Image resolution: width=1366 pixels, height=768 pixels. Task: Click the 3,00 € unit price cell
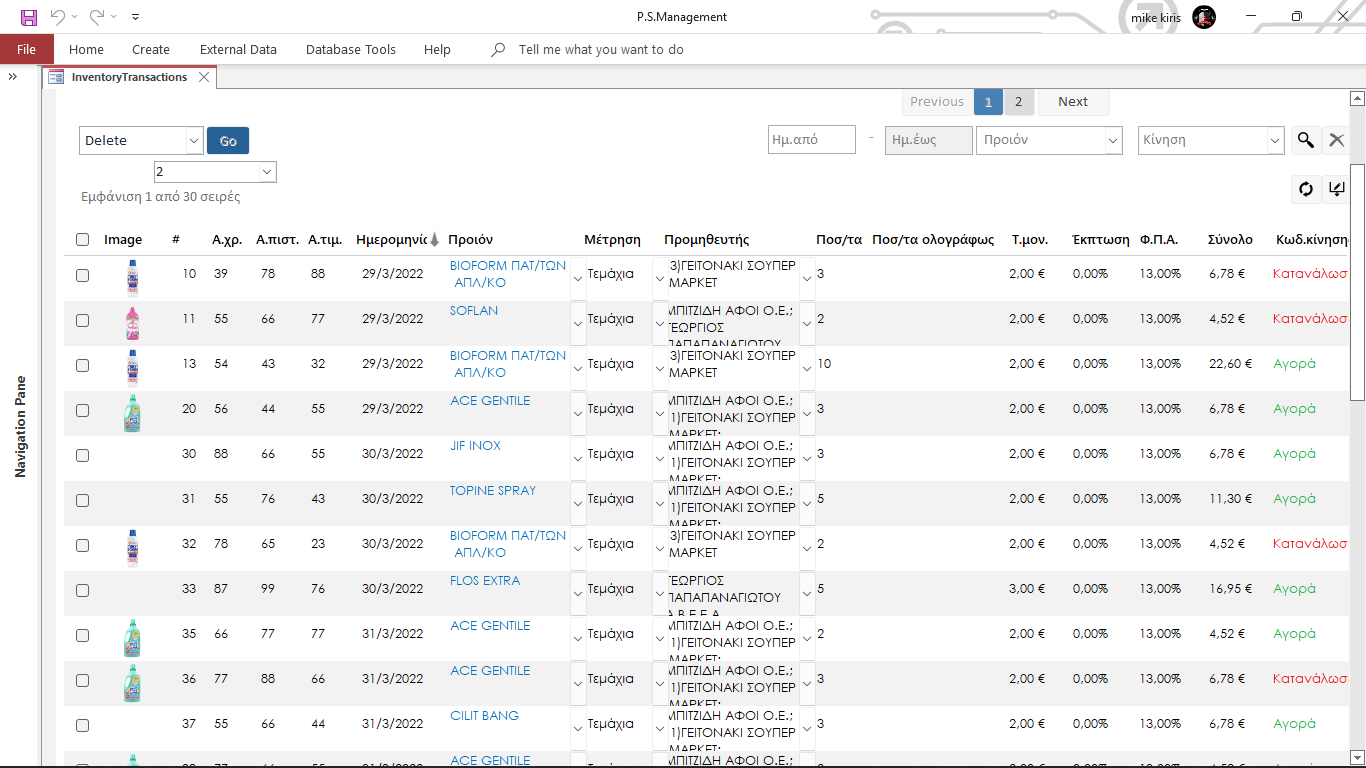(1027, 589)
